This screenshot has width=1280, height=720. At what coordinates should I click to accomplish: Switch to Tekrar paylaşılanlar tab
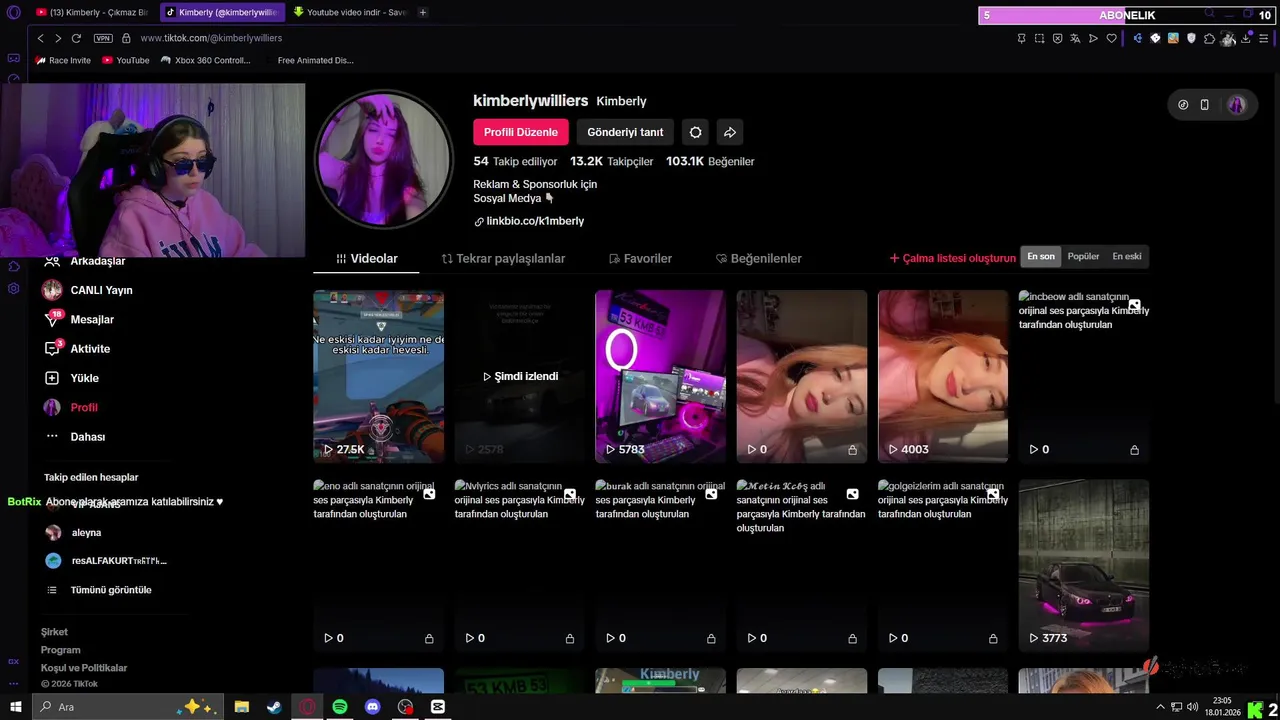[503, 258]
